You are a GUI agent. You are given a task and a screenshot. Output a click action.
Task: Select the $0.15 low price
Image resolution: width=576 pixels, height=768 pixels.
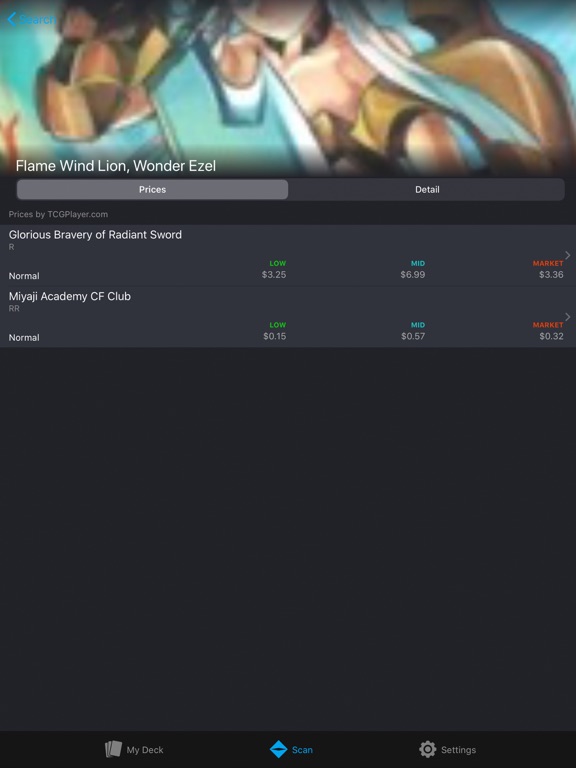274,336
